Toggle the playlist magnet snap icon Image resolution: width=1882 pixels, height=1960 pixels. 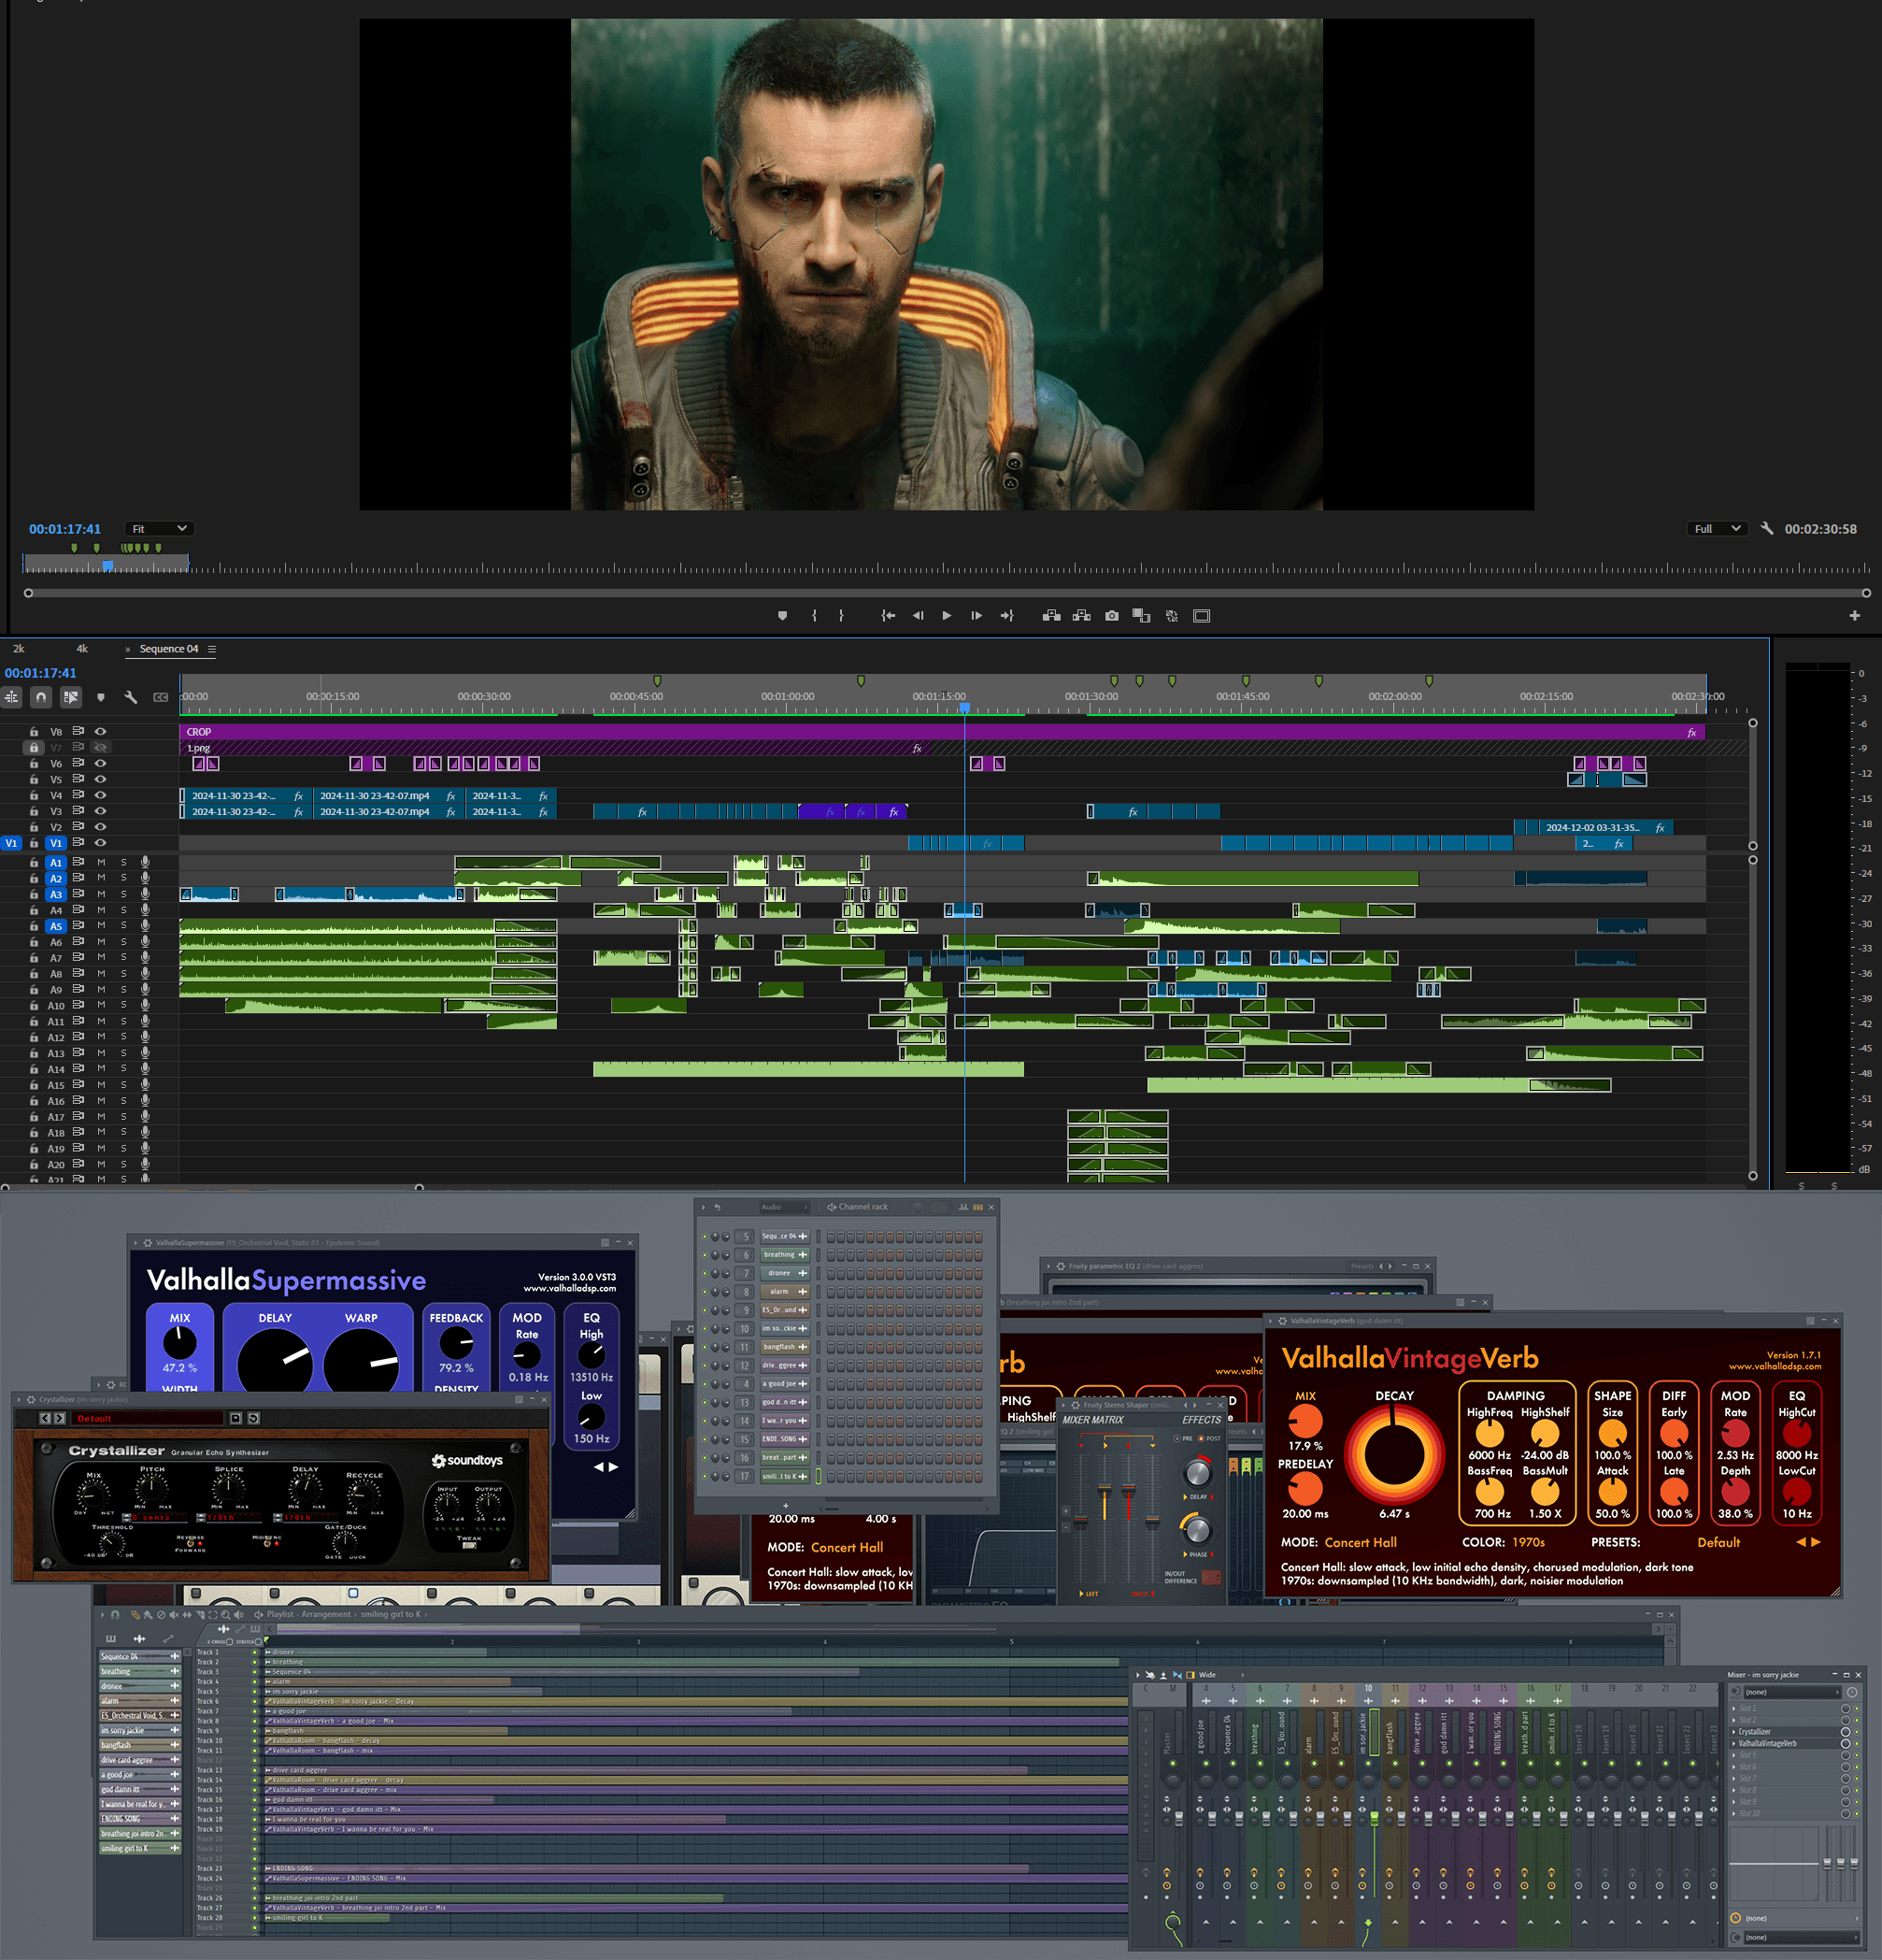pyautogui.click(x=116, y=1614)
